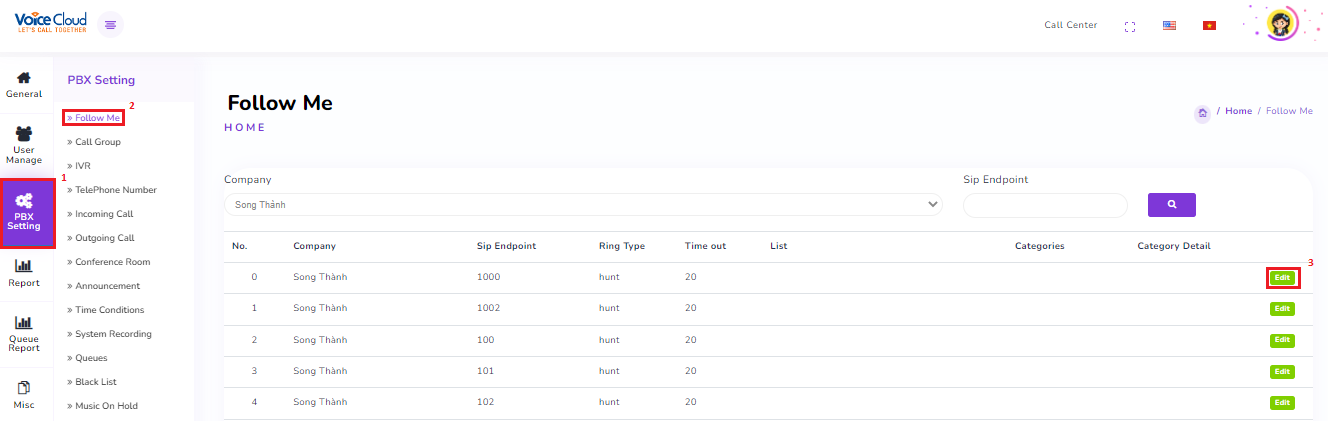Open the user avatar profile menu
Viewport: 1328px width, 421px height.
tap(1280, 24)
